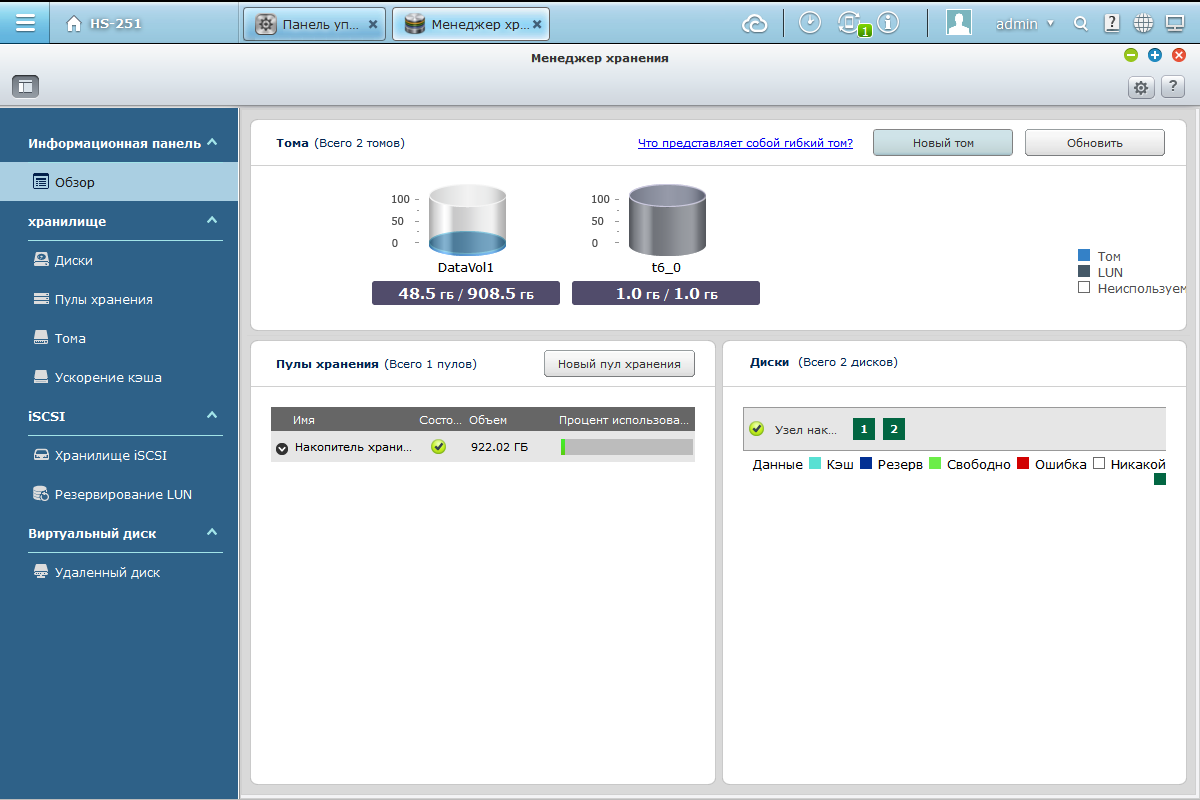Viewport: 1200px width, 800px height.
Task: Click the Резерв legend swatch
Action: [866, 464]
